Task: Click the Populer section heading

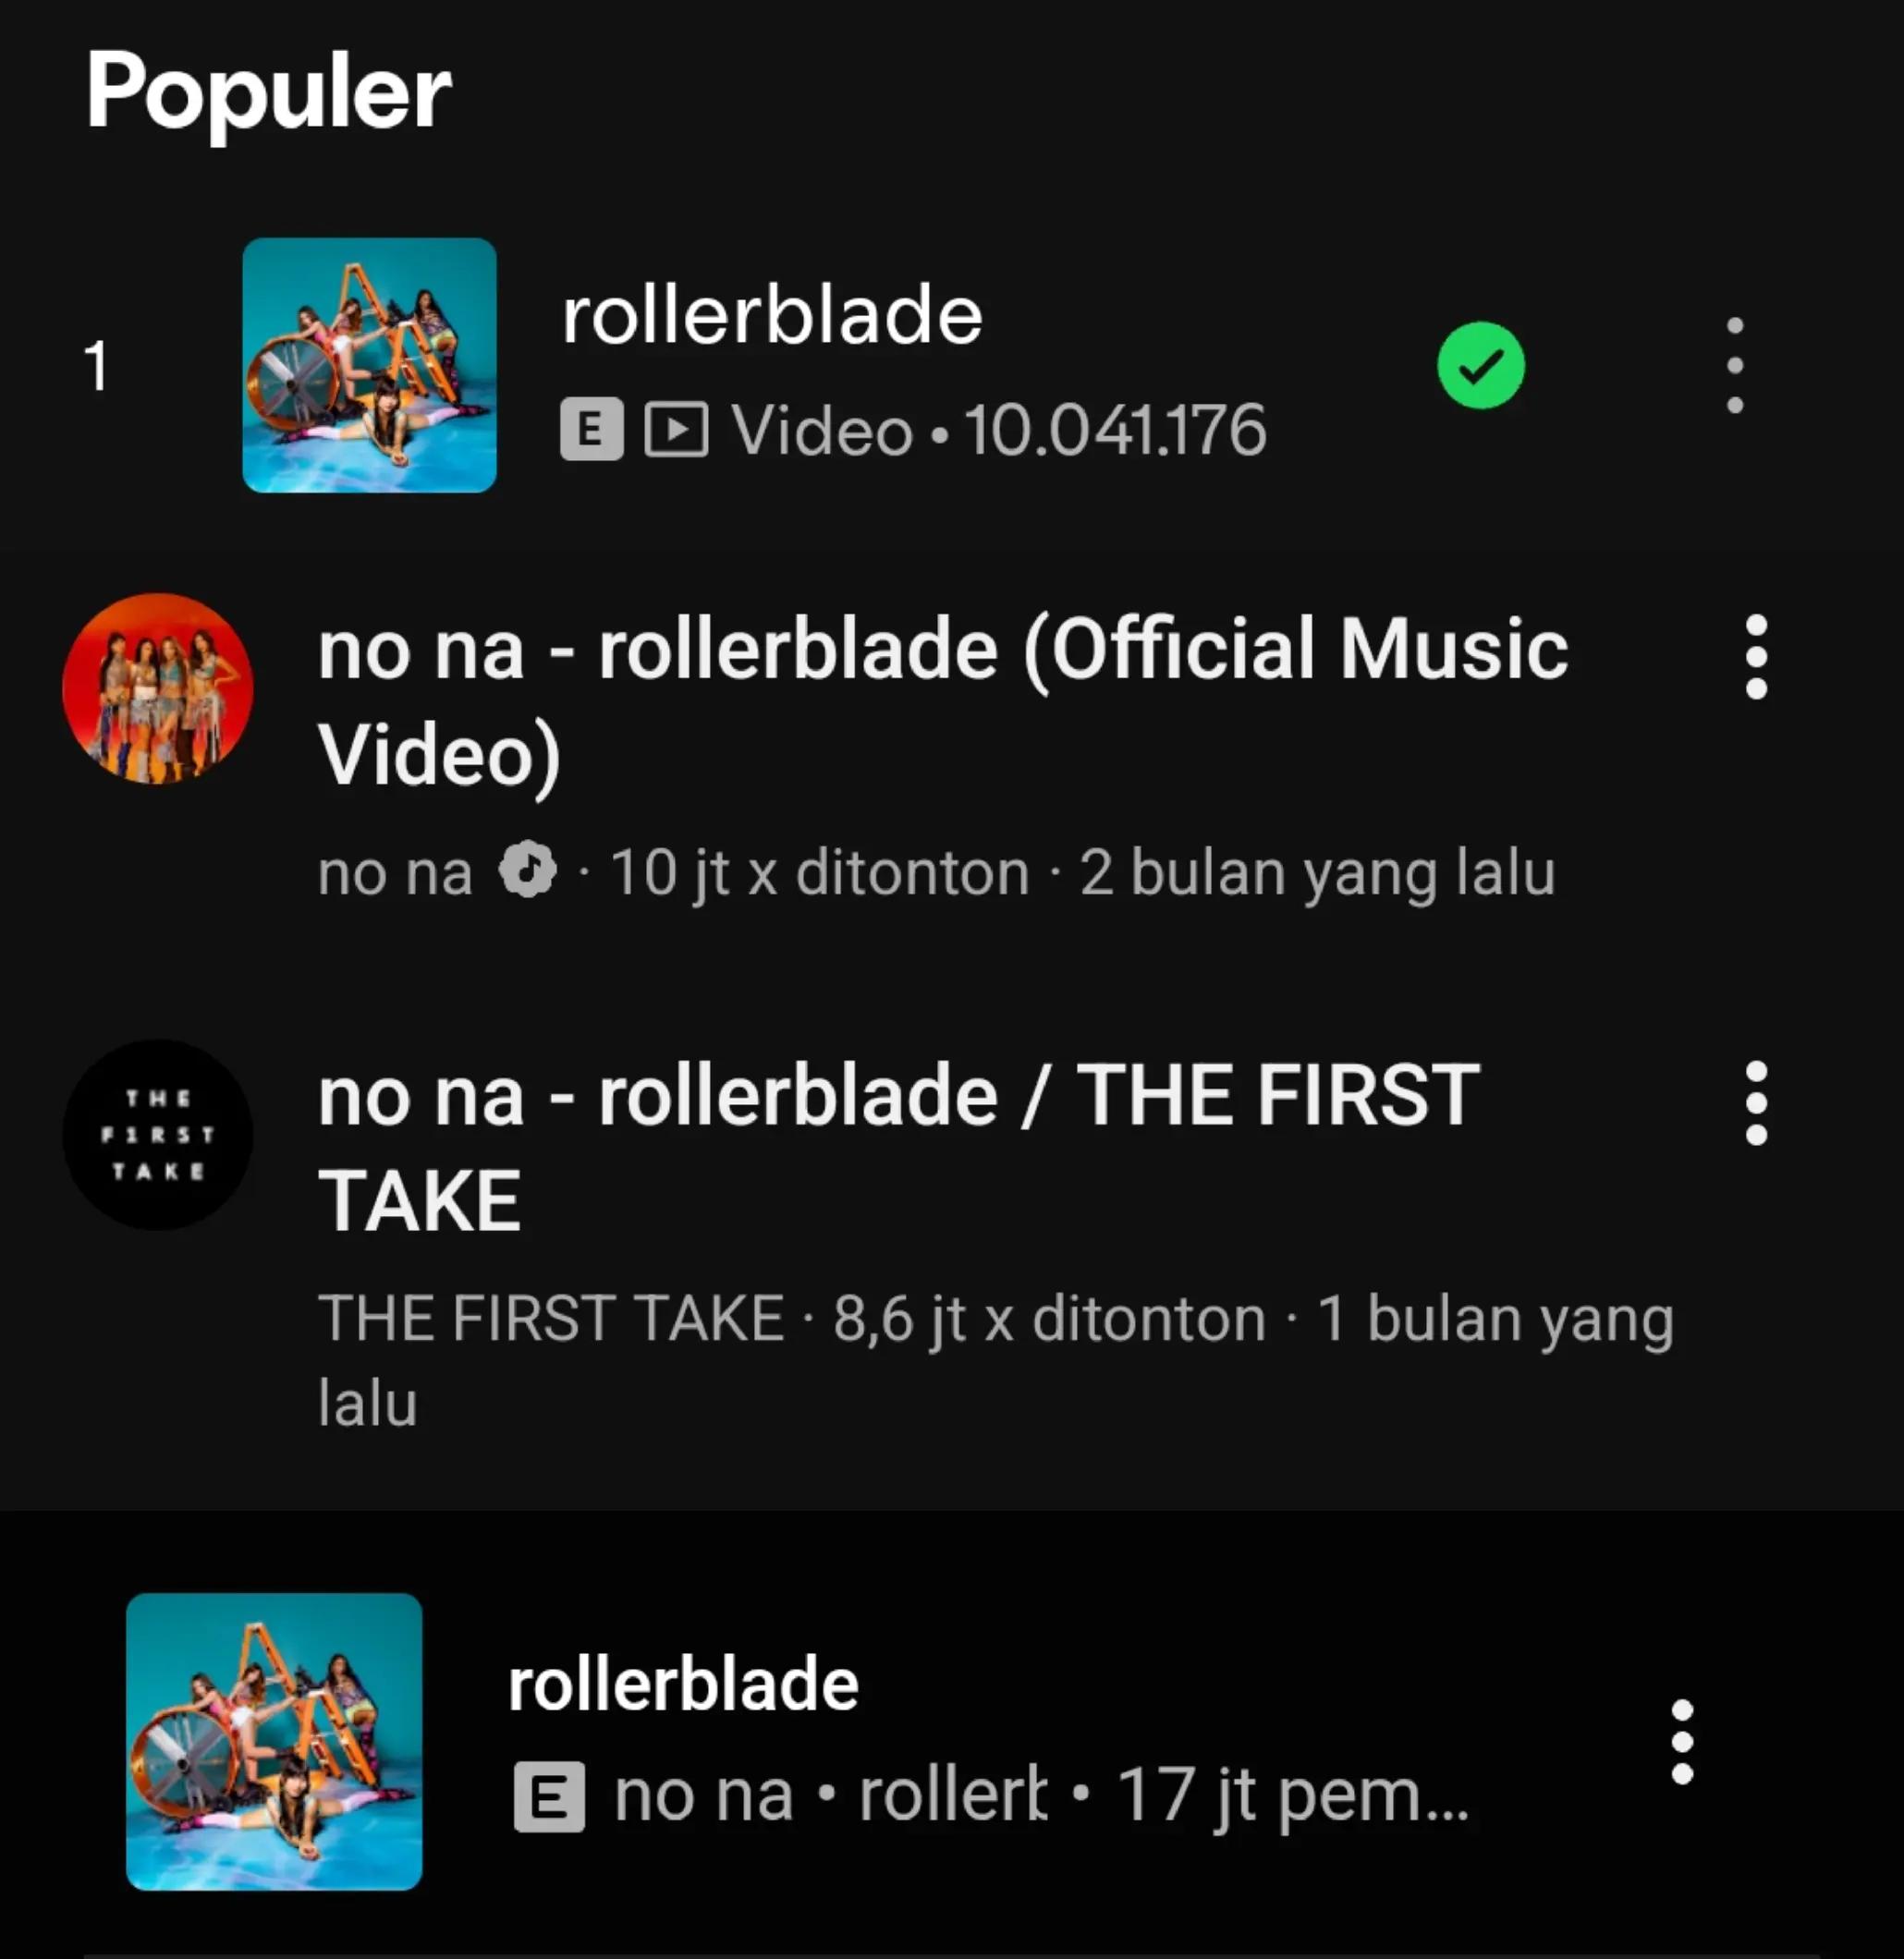Action: pyautogui.click(x=269, y=92)
